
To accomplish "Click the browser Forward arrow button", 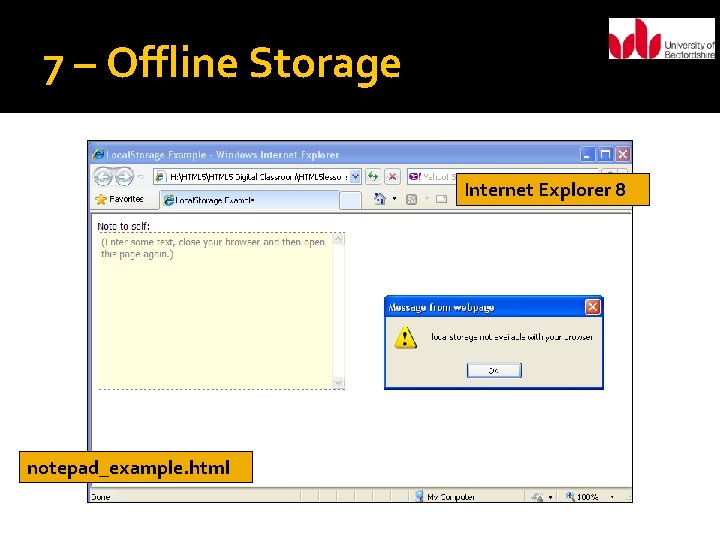I will 124,176.
